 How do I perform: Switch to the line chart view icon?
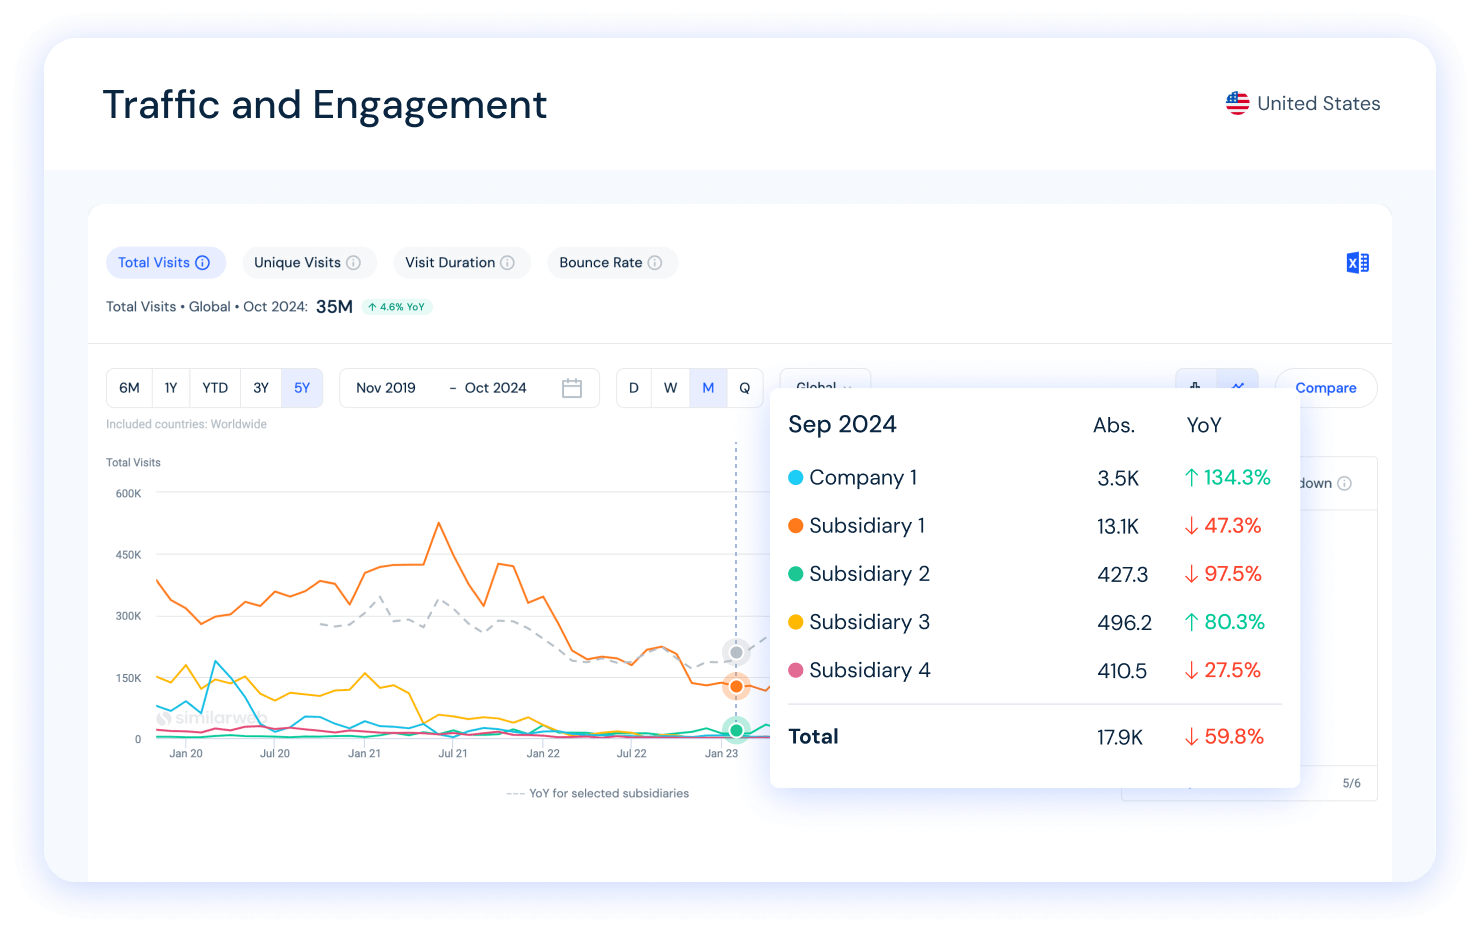(x=1238, y=385)
